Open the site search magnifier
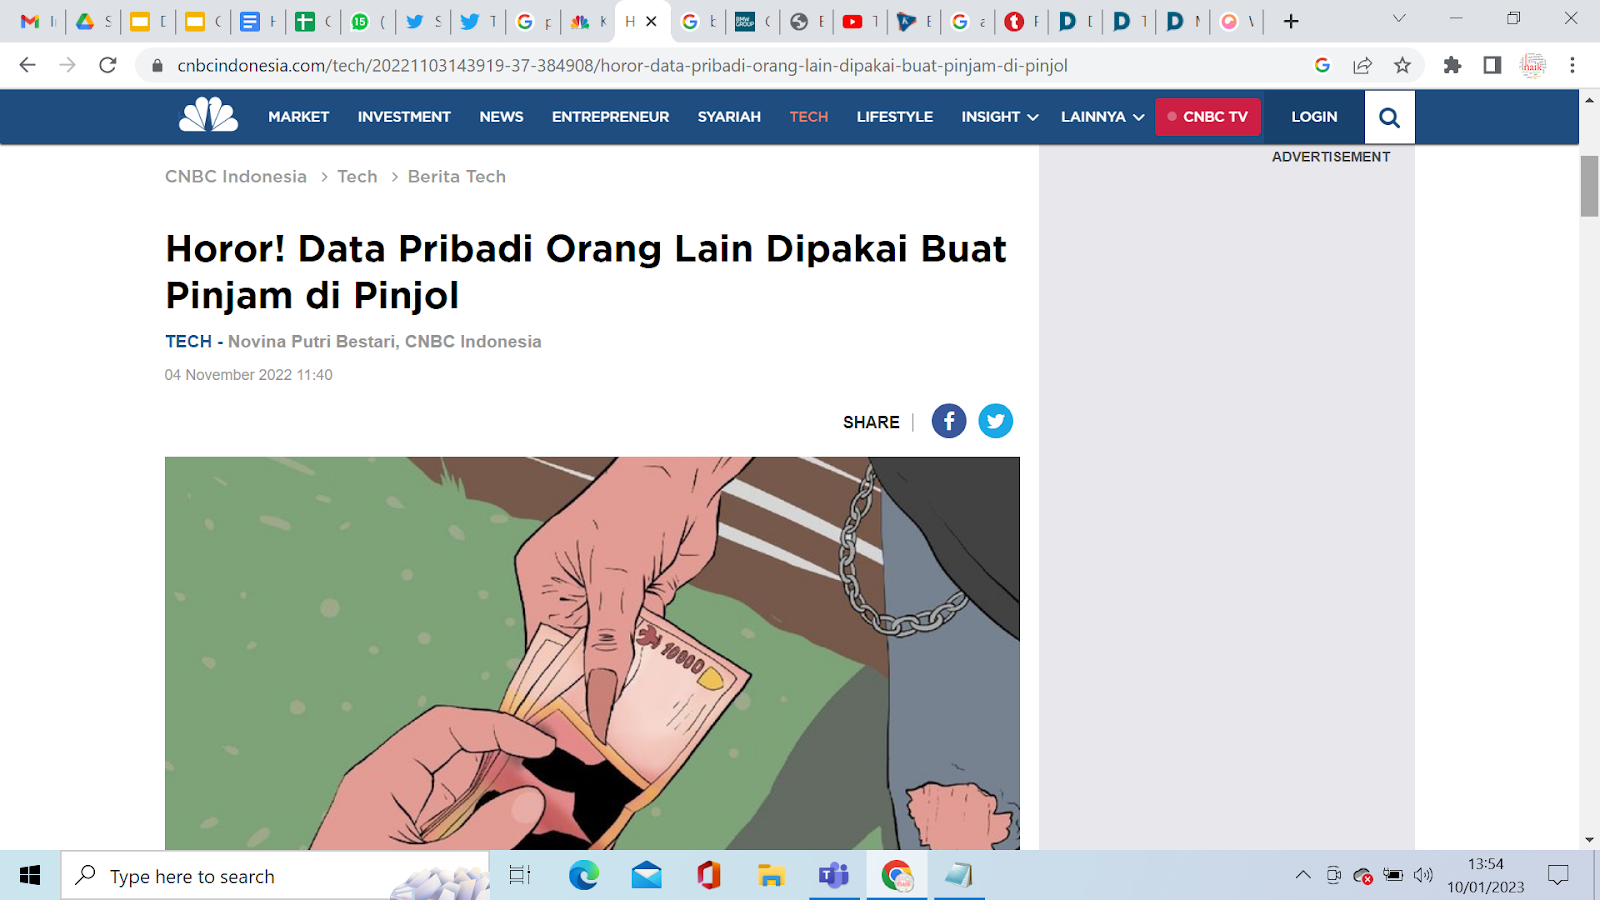This screenshot has height=900, width=1600. tap(1389, 116)
